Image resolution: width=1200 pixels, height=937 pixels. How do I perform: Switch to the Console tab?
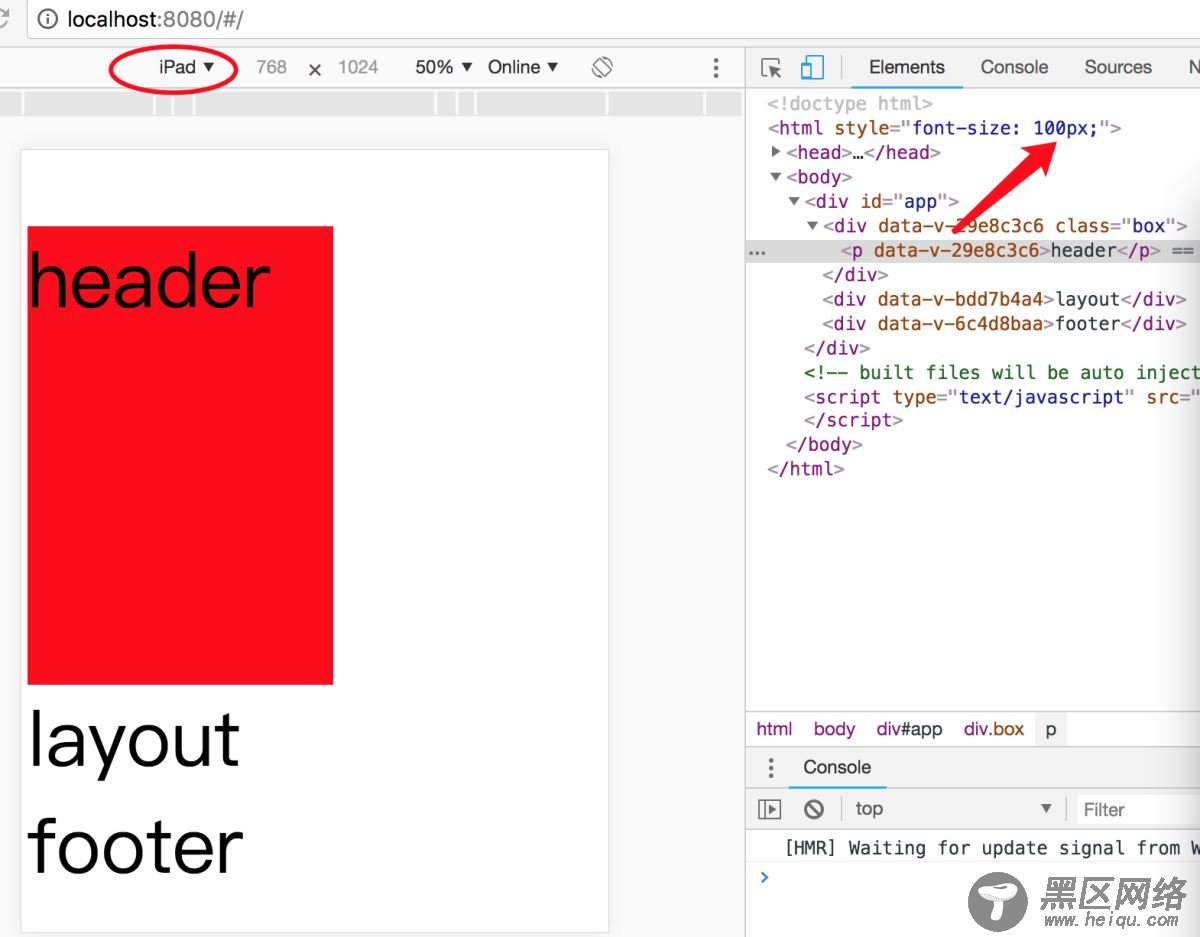1014,67
